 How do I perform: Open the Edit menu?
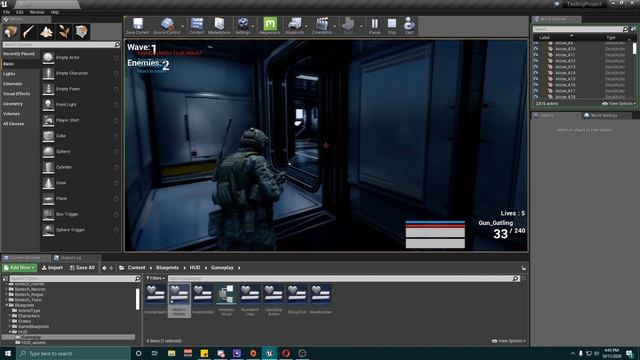[x=20, y=12]
